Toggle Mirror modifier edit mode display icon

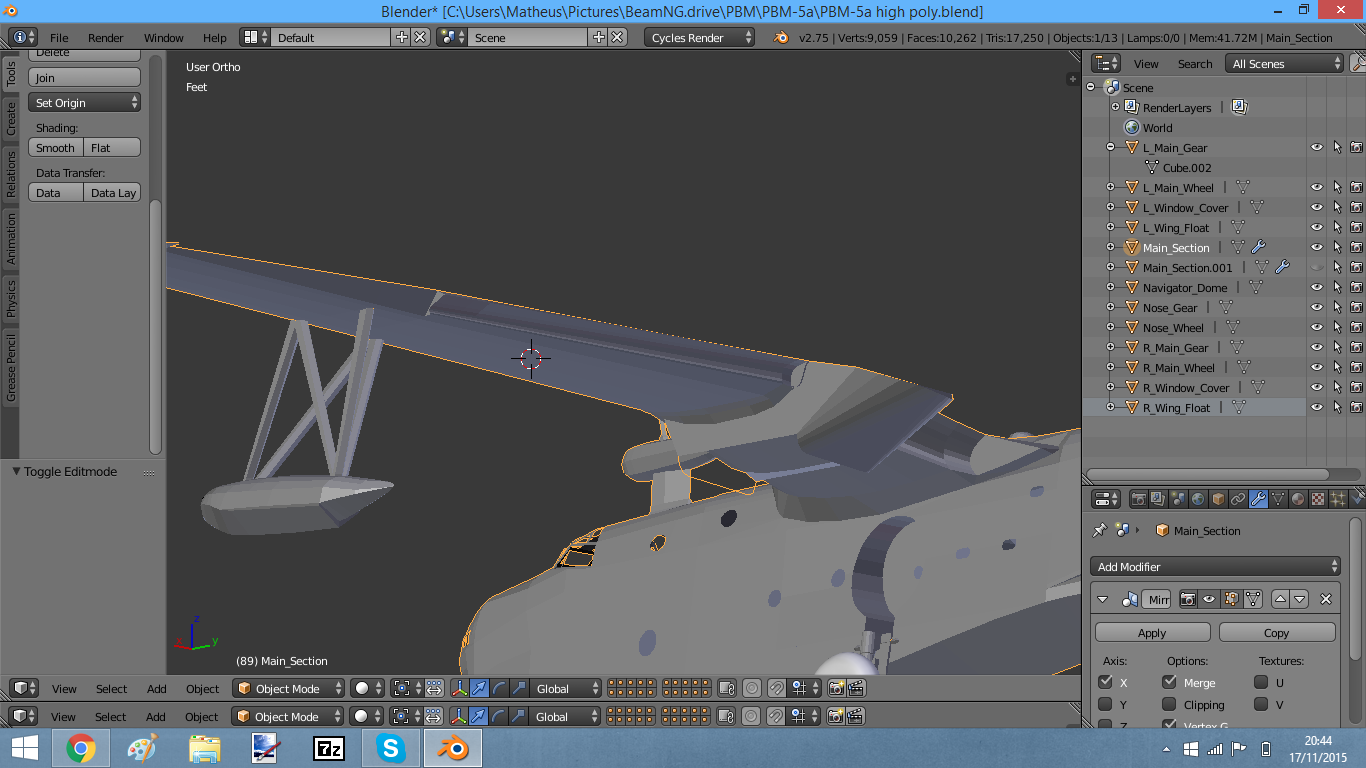click(1230, 599)
